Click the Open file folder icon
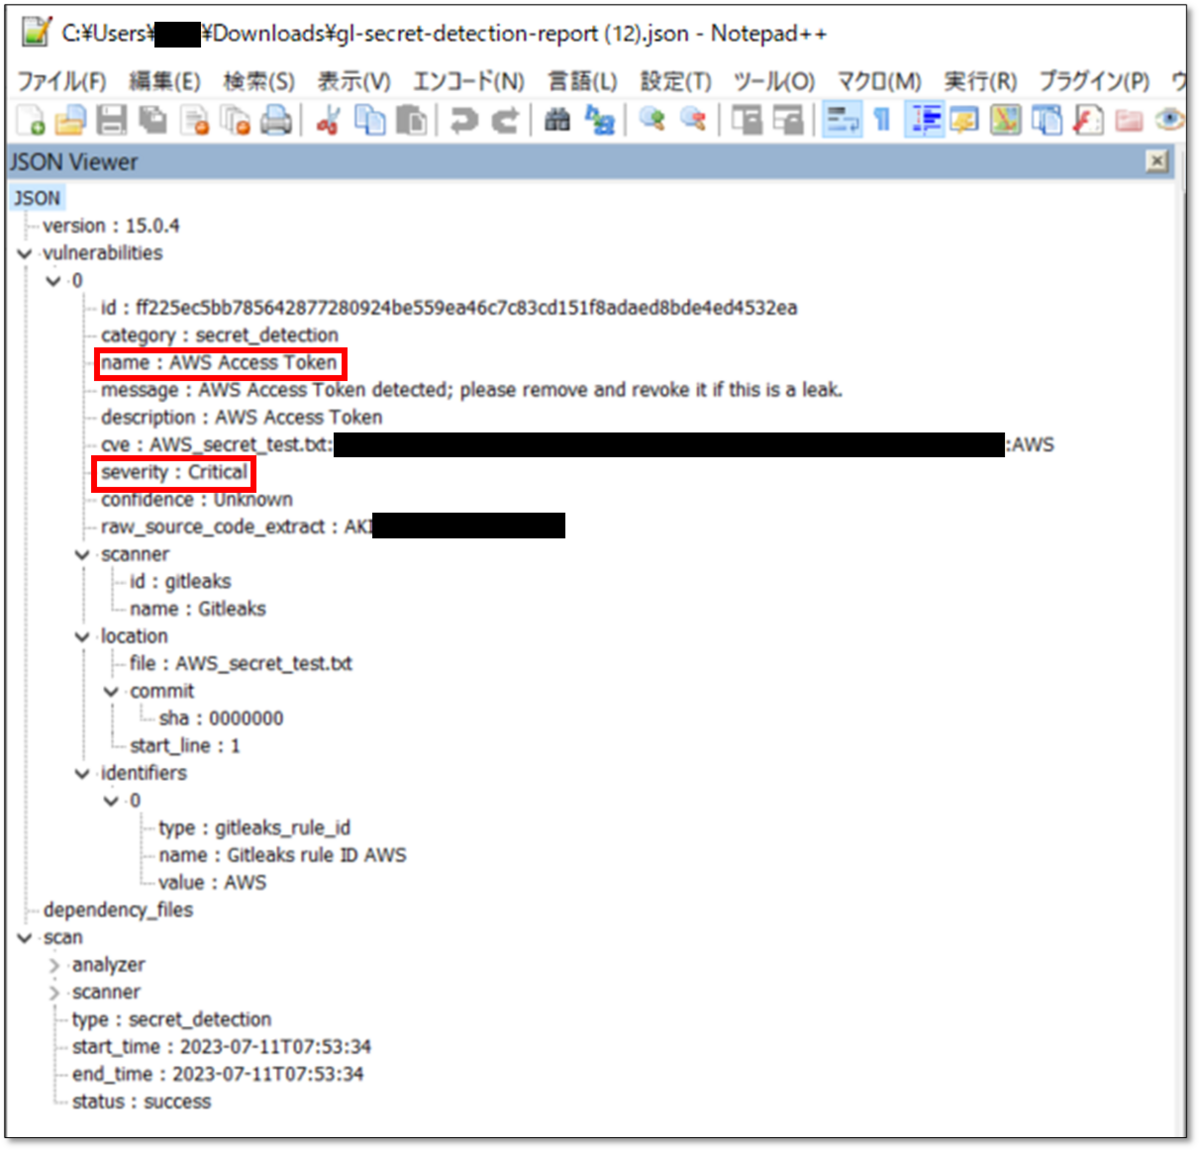 70,121
